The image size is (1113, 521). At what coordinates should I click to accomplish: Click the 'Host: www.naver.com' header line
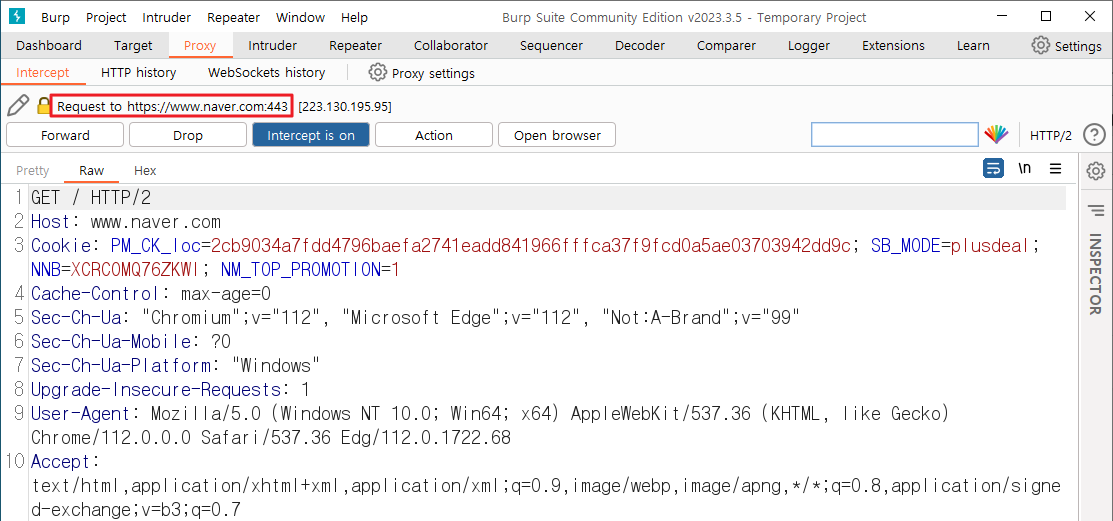(x=126, y=222)
